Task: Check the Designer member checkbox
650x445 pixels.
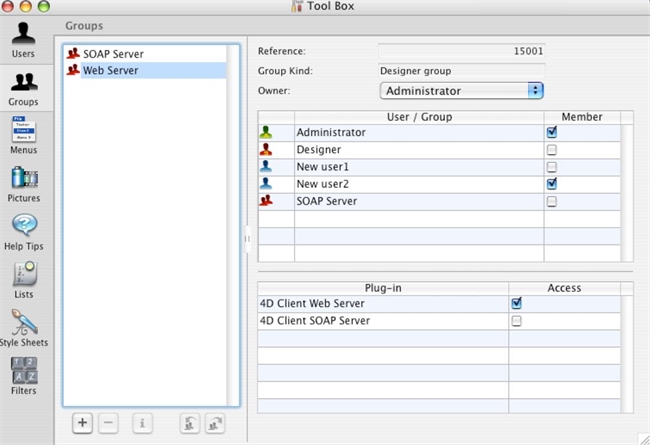Action: pos(551,150)
